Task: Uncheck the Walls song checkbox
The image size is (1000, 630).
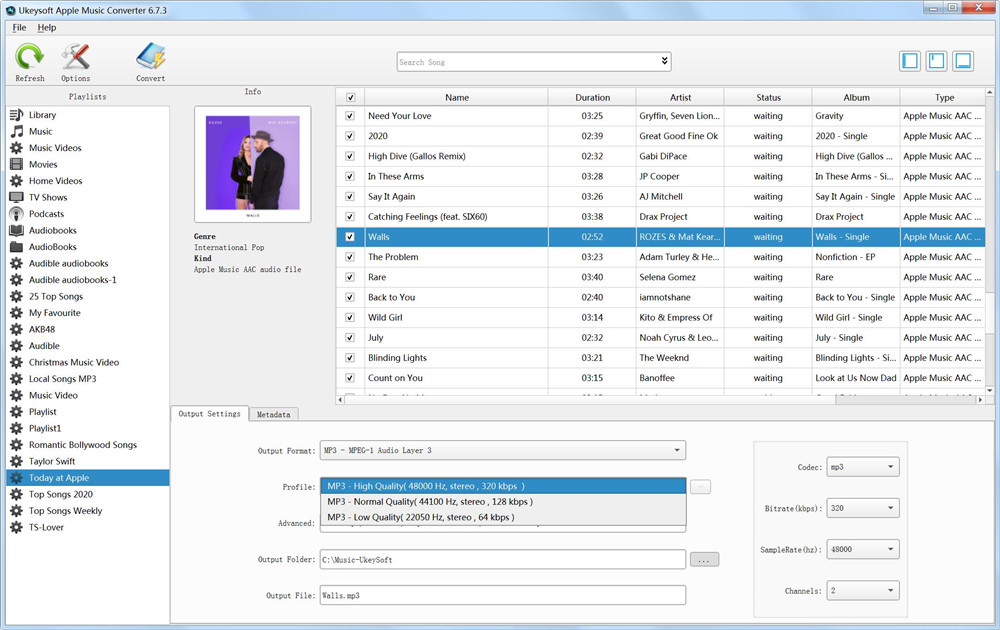Action: click(349, 237)
